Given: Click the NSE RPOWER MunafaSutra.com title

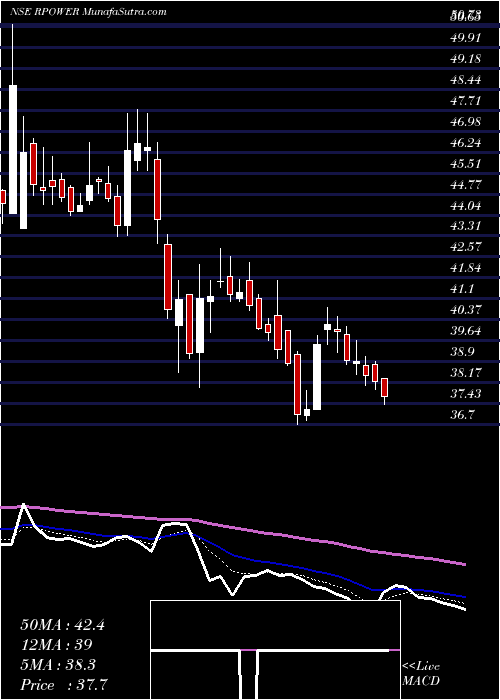Looking at the screenshot, I should tap(88, 12).
